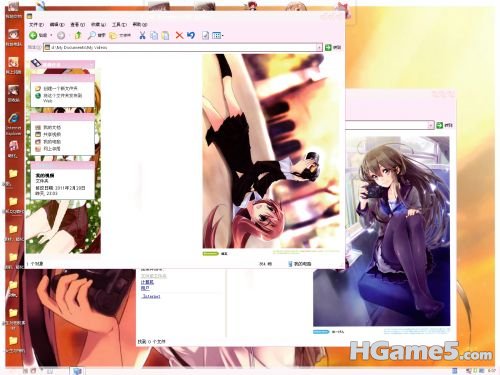Click the blue Undo arrow icon

coord(191,35)
